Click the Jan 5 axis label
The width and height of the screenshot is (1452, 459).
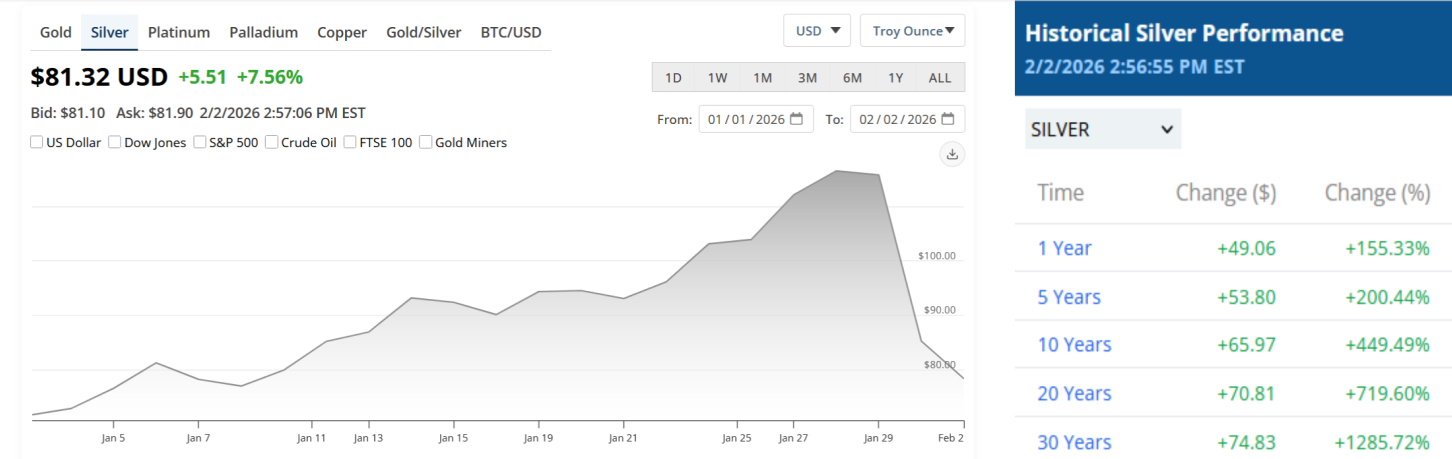tap(113, 437)
